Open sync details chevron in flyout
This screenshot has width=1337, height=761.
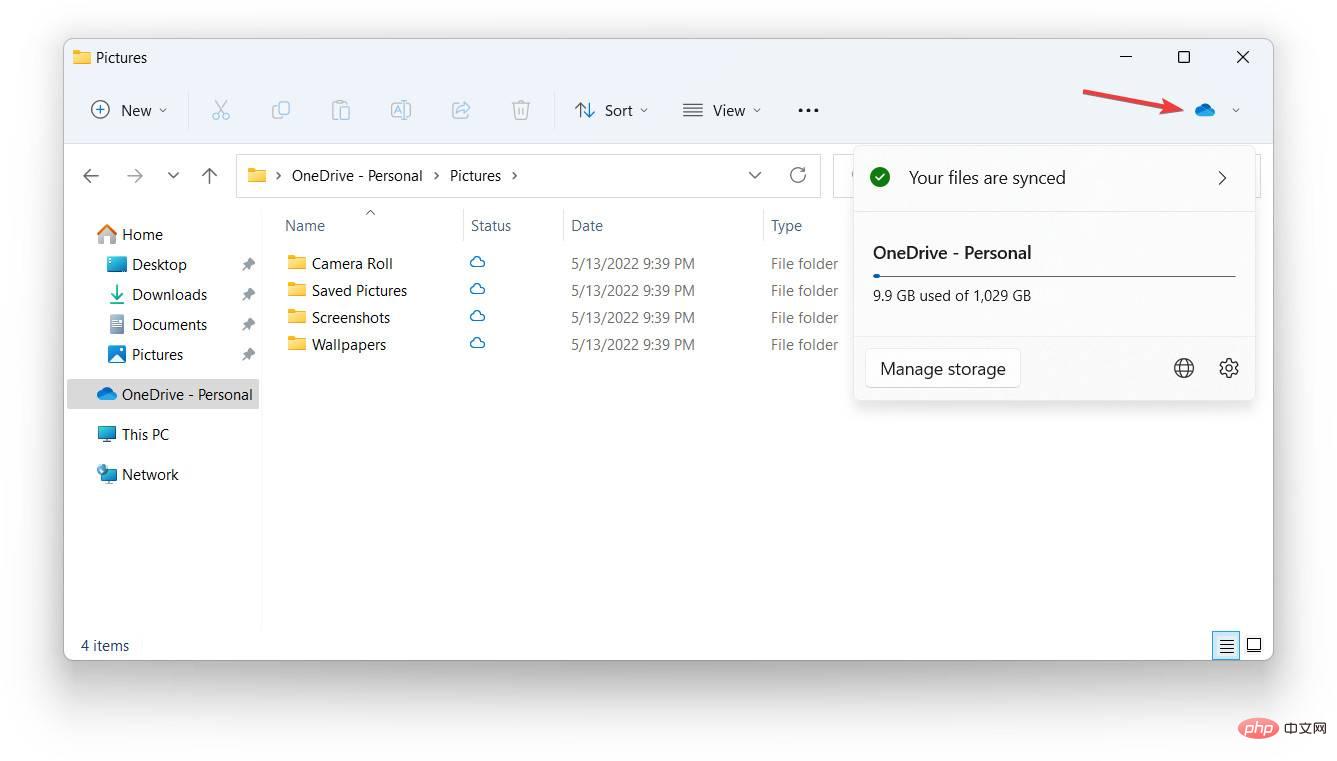1222,178
